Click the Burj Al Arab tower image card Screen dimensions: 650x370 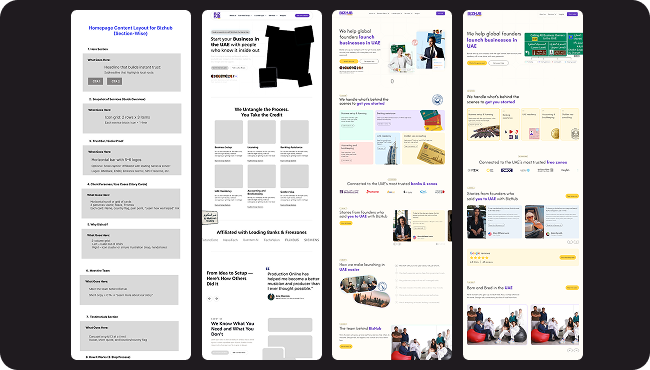[x=388, y=148]
